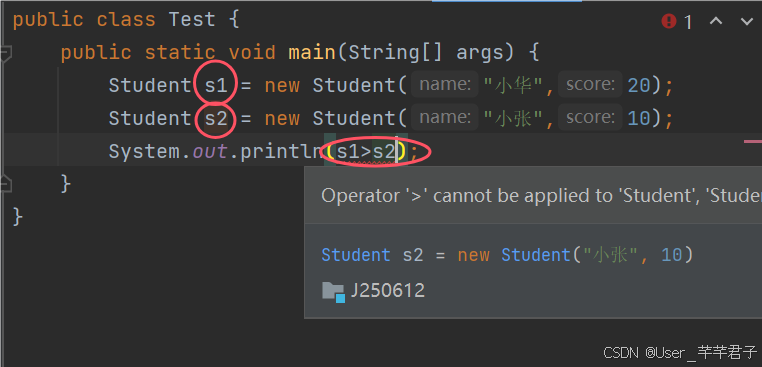This screenshot has width=762, height=367.
Task: Place caret on circled s1 variable declaration
Action: (216, 86)
